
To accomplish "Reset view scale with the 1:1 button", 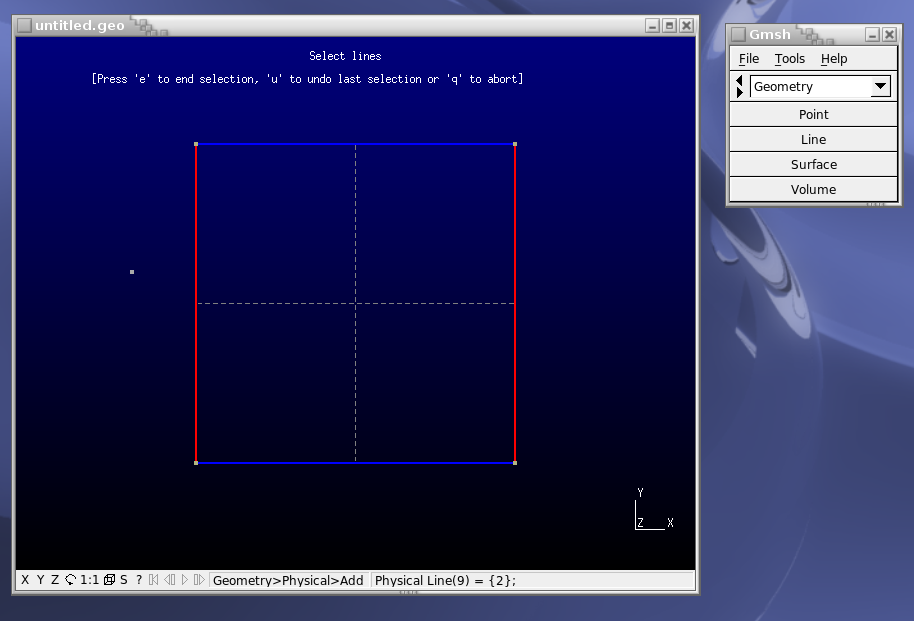I will click(89, 580).
